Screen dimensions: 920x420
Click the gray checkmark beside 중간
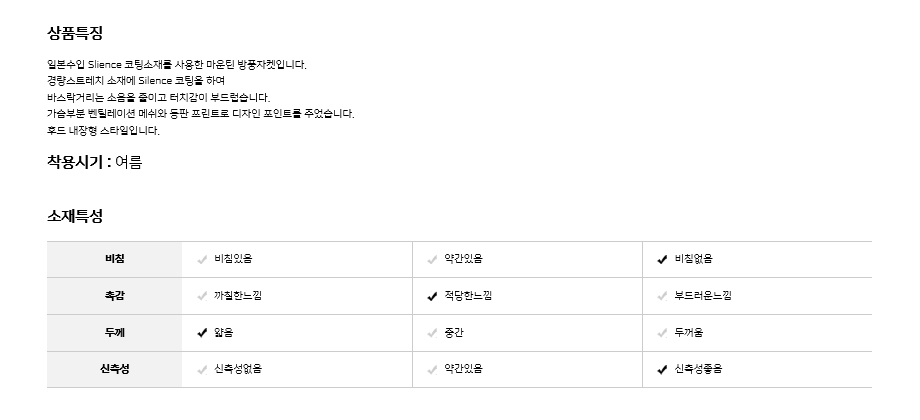(x=432, y=333)
